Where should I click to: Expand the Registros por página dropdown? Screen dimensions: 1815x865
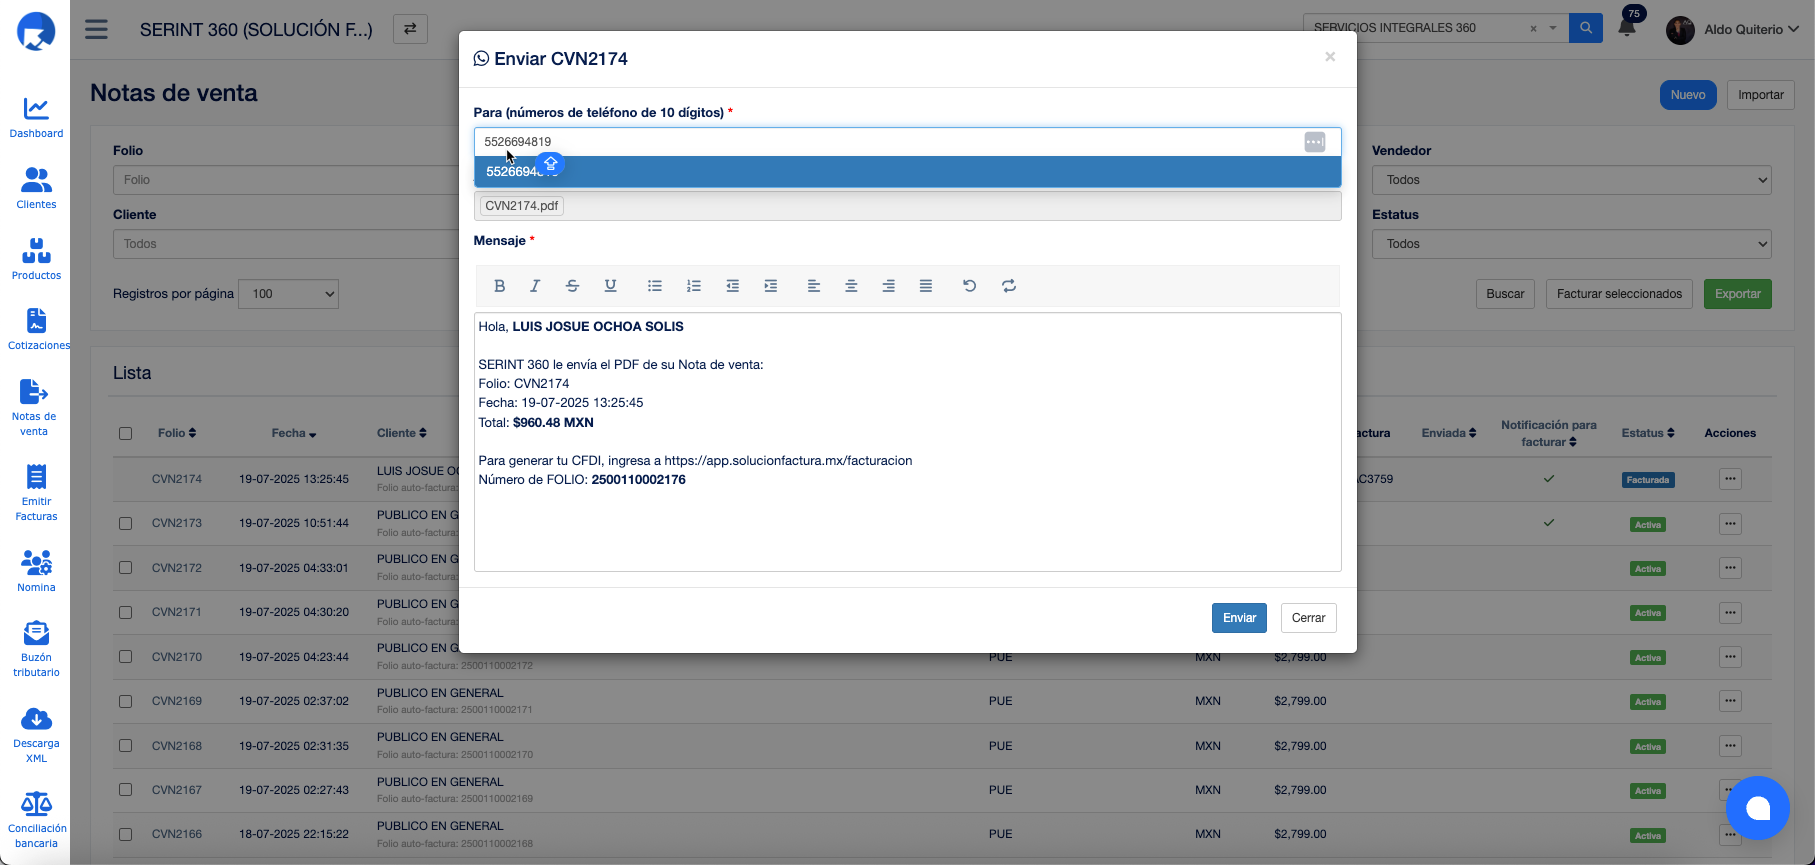coord(288,294)
